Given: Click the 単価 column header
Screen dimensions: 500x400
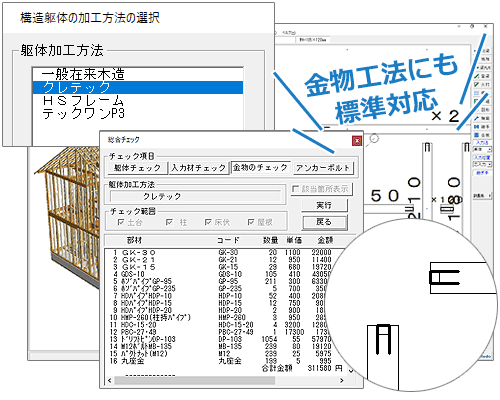Looking at the screenshot, I should pyautogui.click(x=294, y=240).
